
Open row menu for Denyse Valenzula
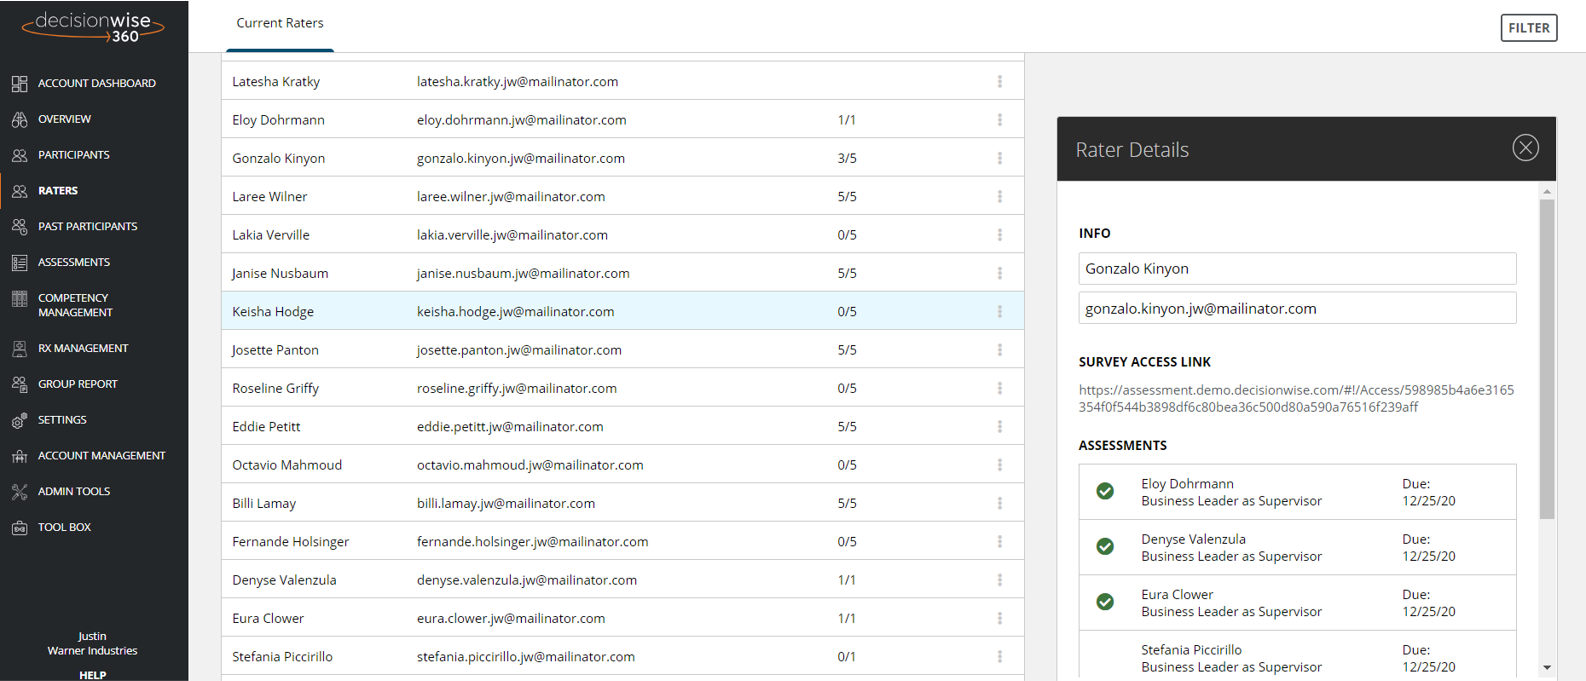coord(999,580)
